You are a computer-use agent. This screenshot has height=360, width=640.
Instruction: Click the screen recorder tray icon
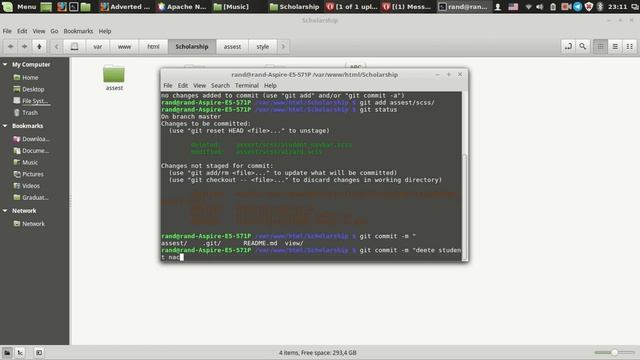tap(566, 7)
